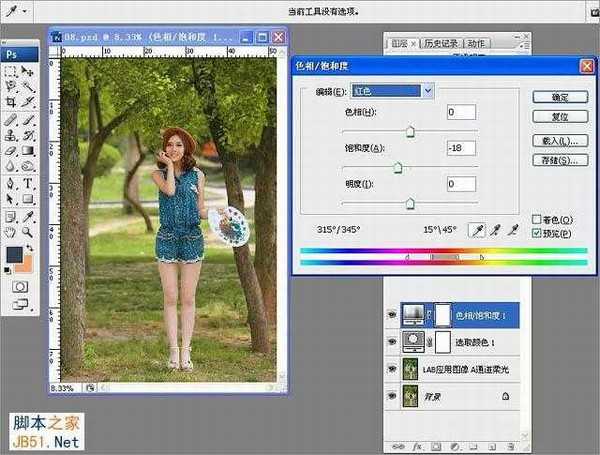Select the Rectangular Marquee tool
This screenshot has height=455, width=600.
11,72
